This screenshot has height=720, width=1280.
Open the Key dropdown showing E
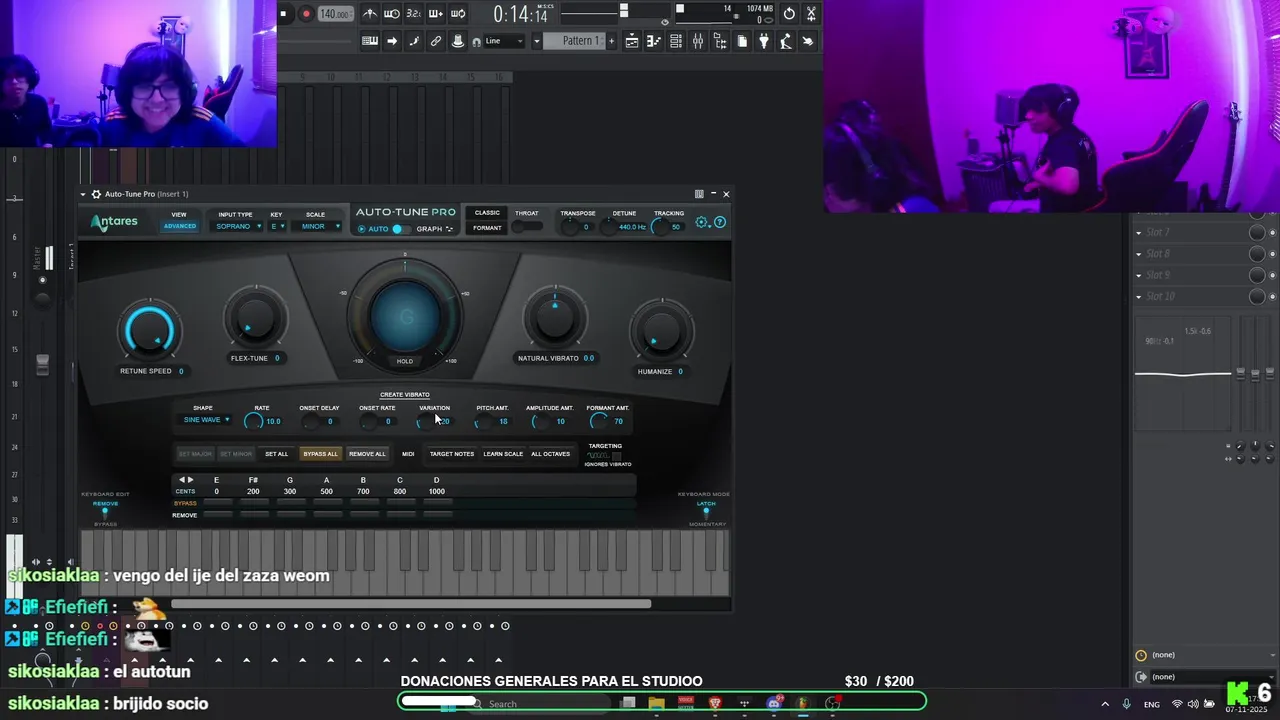coord(277,226)
